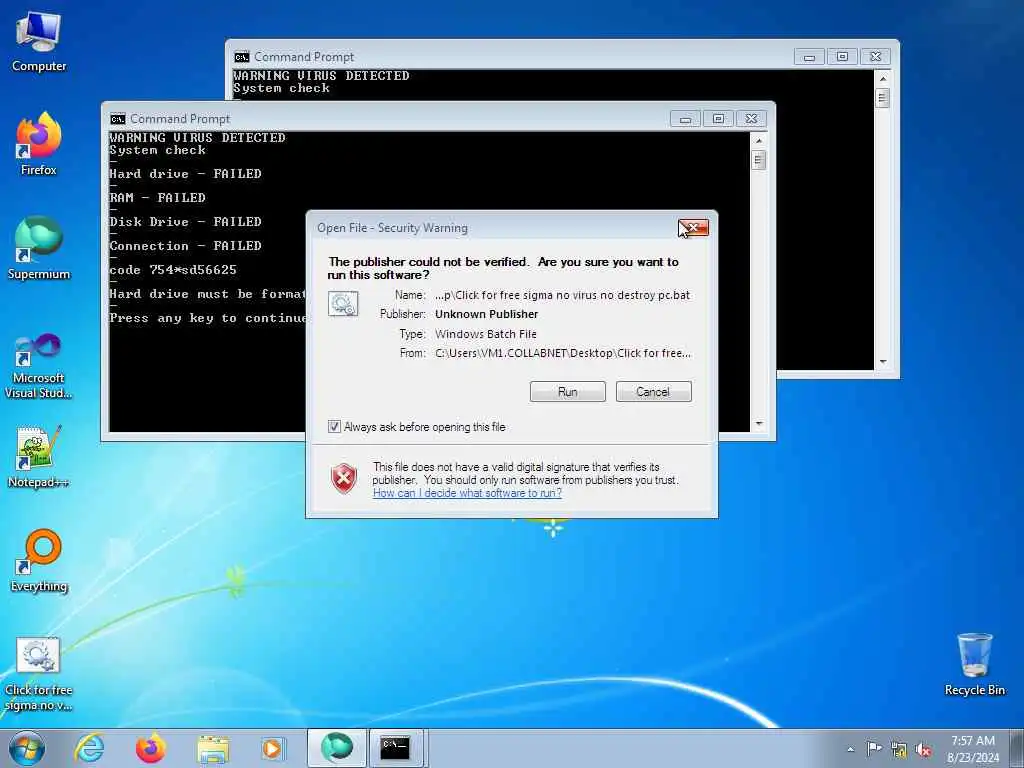The image size is (1024, 768).
Task: Switch to Supermium in the taskbar
Action: tap(336, 748)
